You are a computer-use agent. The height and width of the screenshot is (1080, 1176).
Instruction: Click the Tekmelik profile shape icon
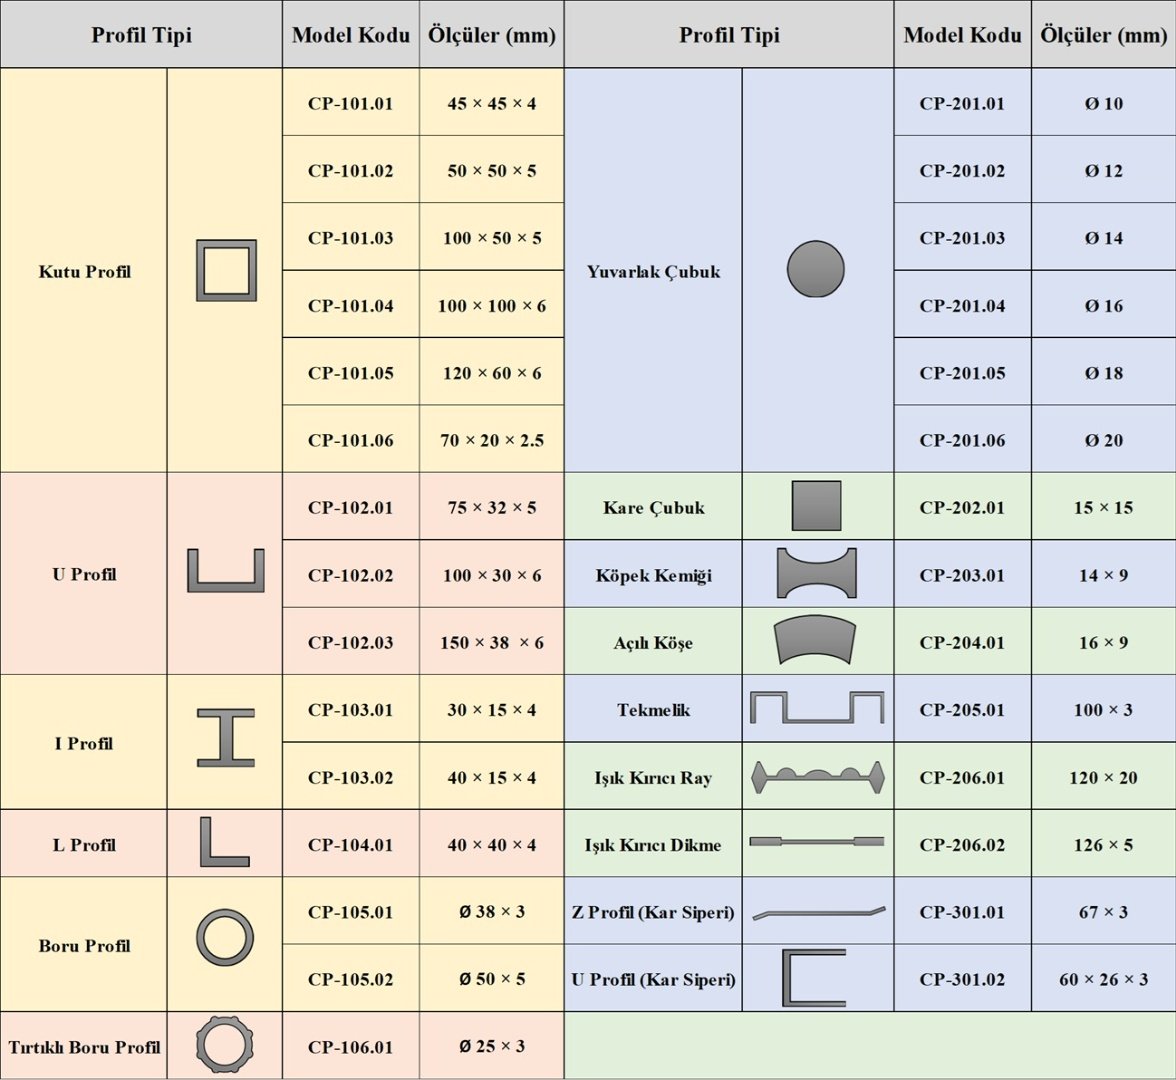coord(817,708)
